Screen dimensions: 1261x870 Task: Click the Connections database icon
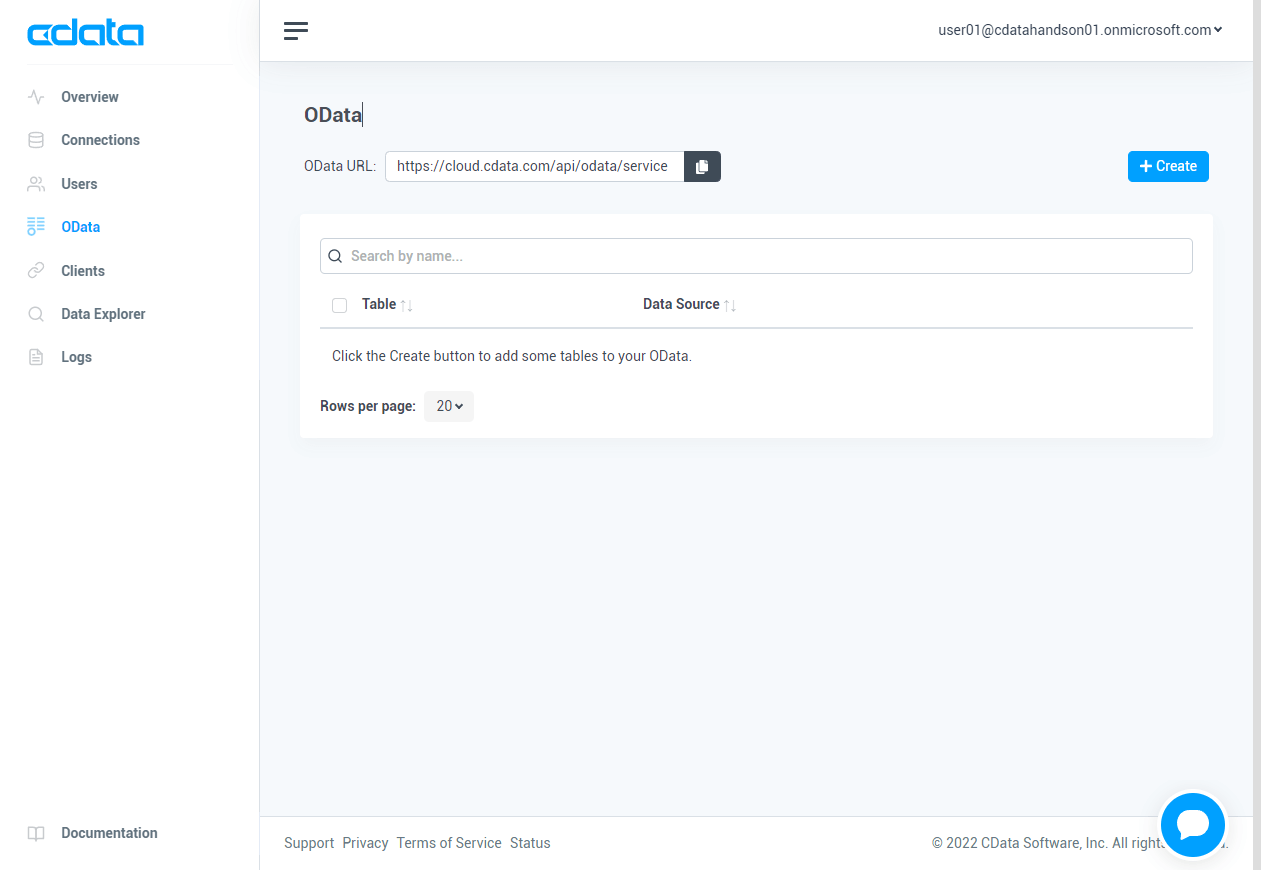(36, 140)
